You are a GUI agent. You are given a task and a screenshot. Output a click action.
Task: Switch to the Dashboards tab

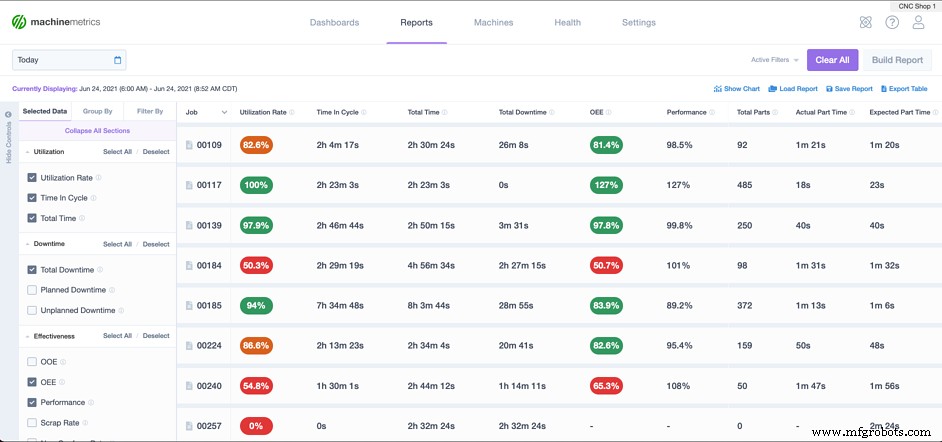pyautogui.click(x=334, y=22)
